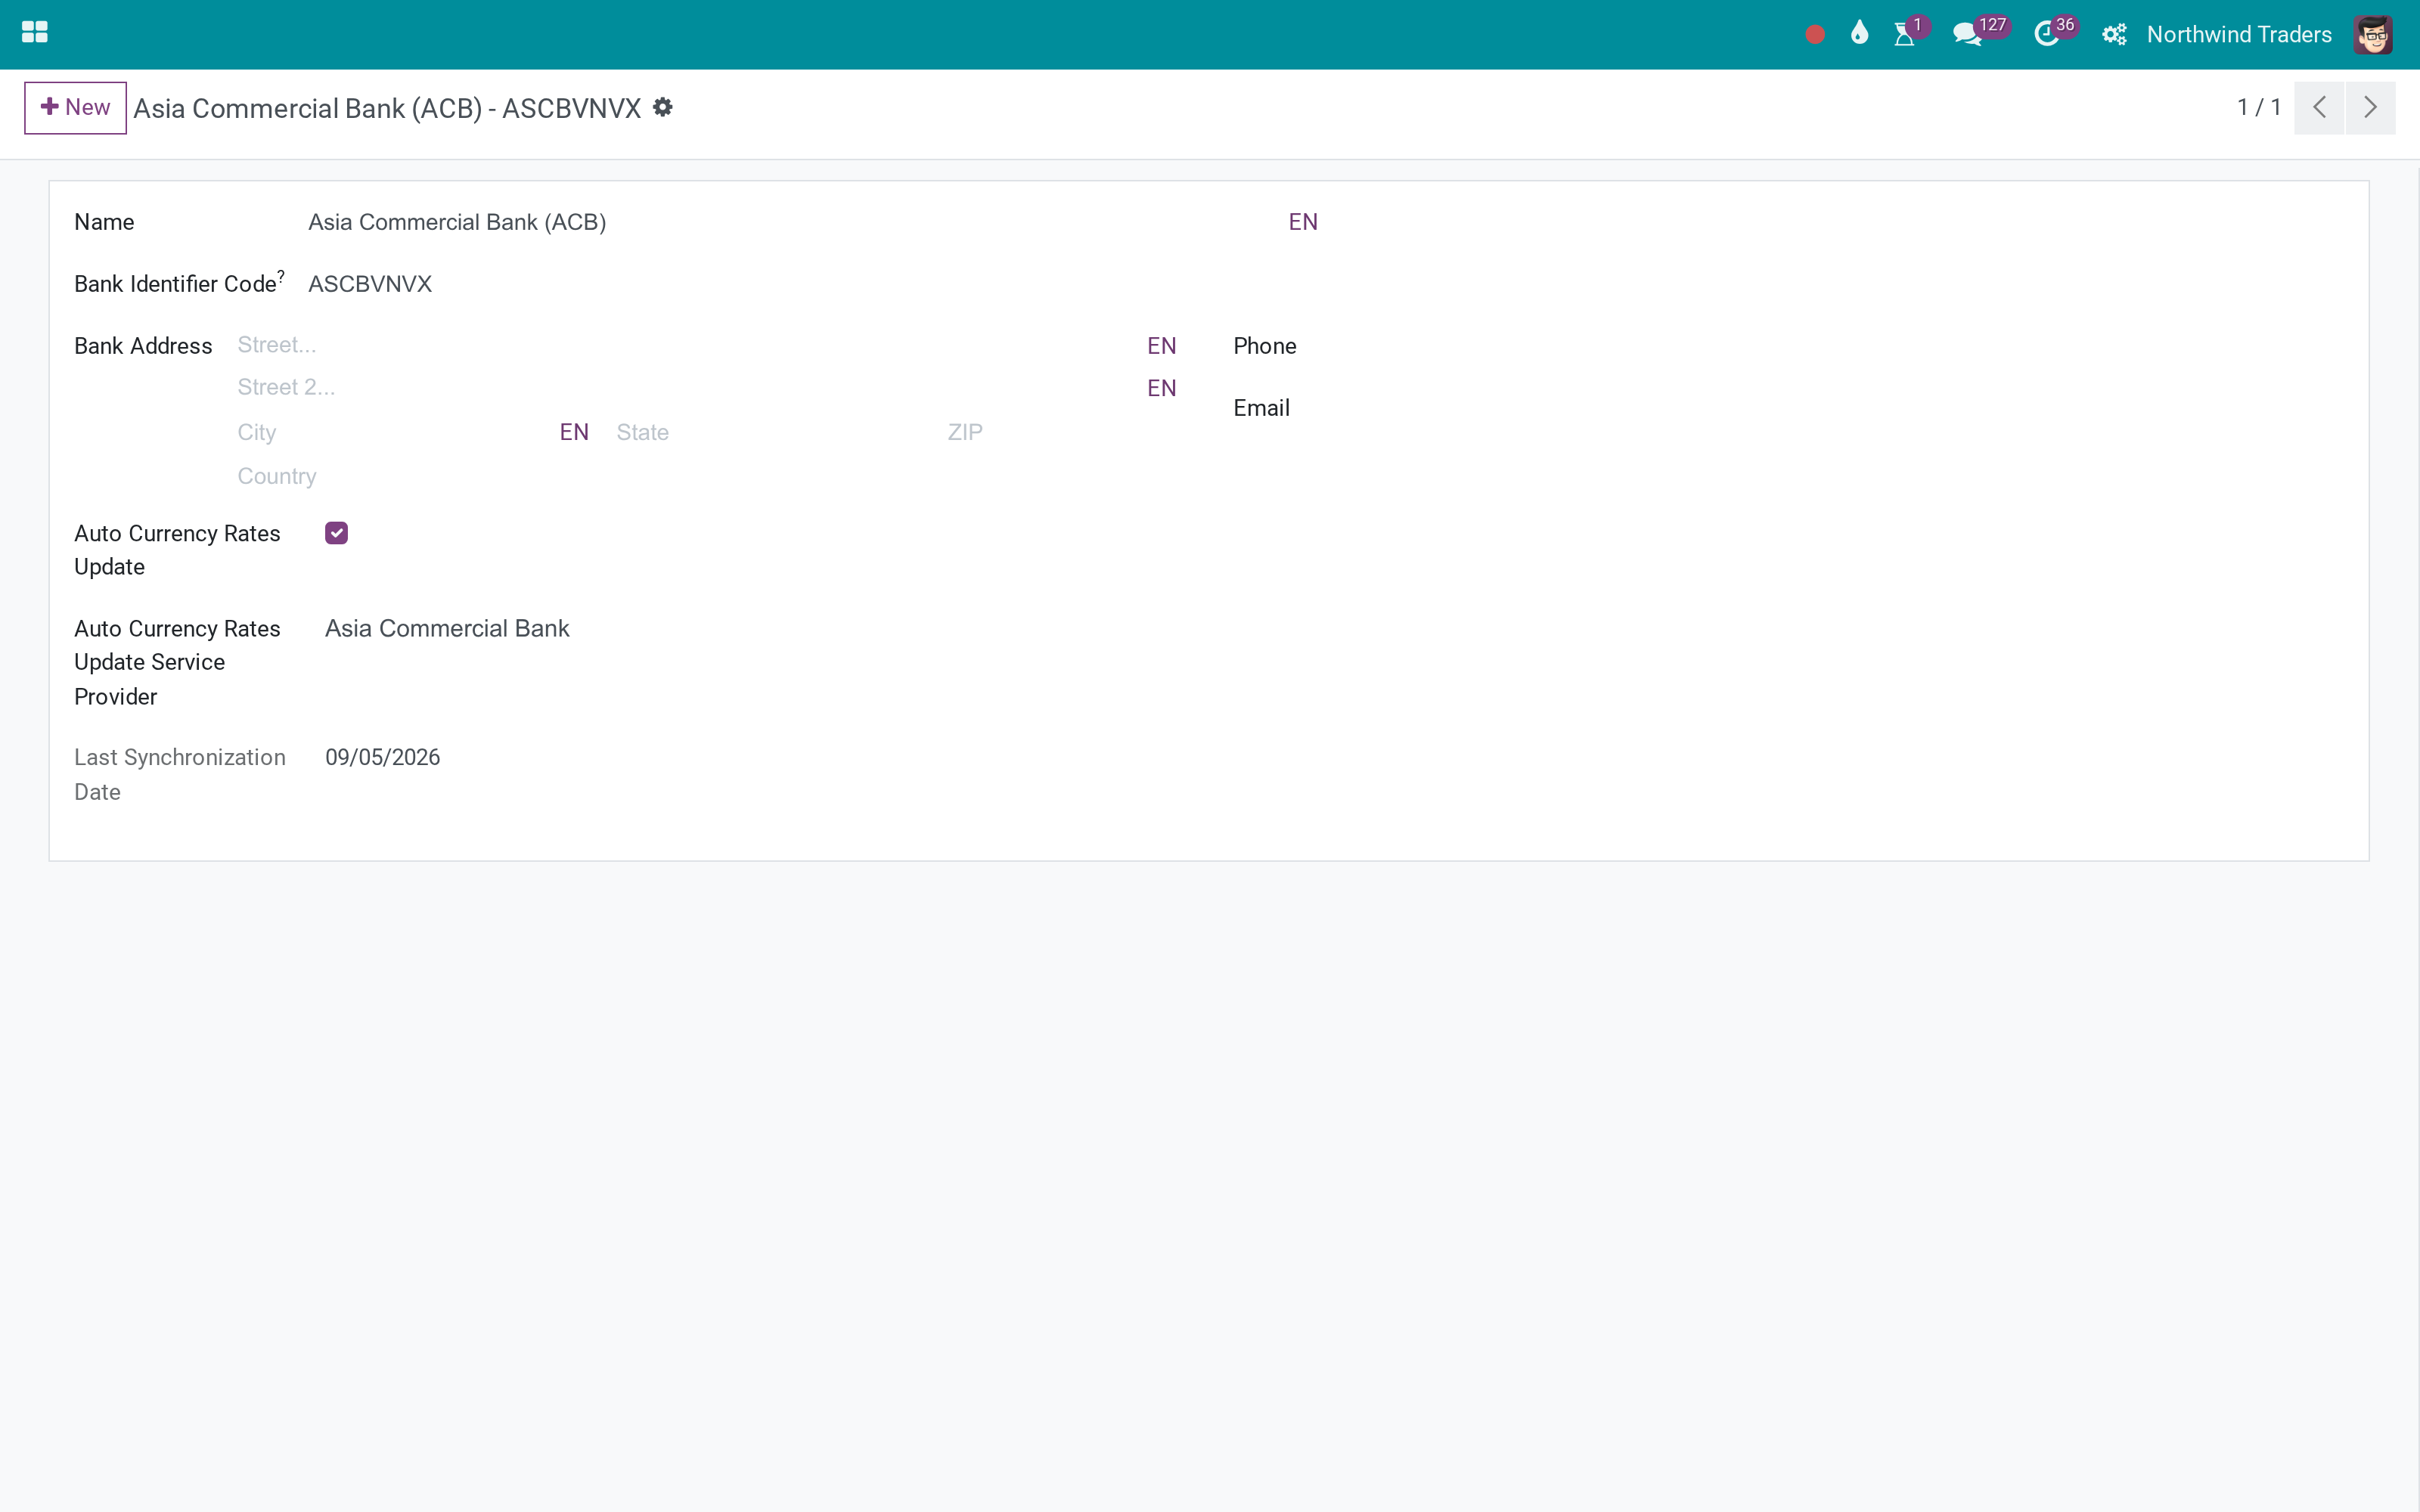2420x1512 pixels.
Task: Translate the City field via EN
Action: pyautogui.click(x=574, y=432)
